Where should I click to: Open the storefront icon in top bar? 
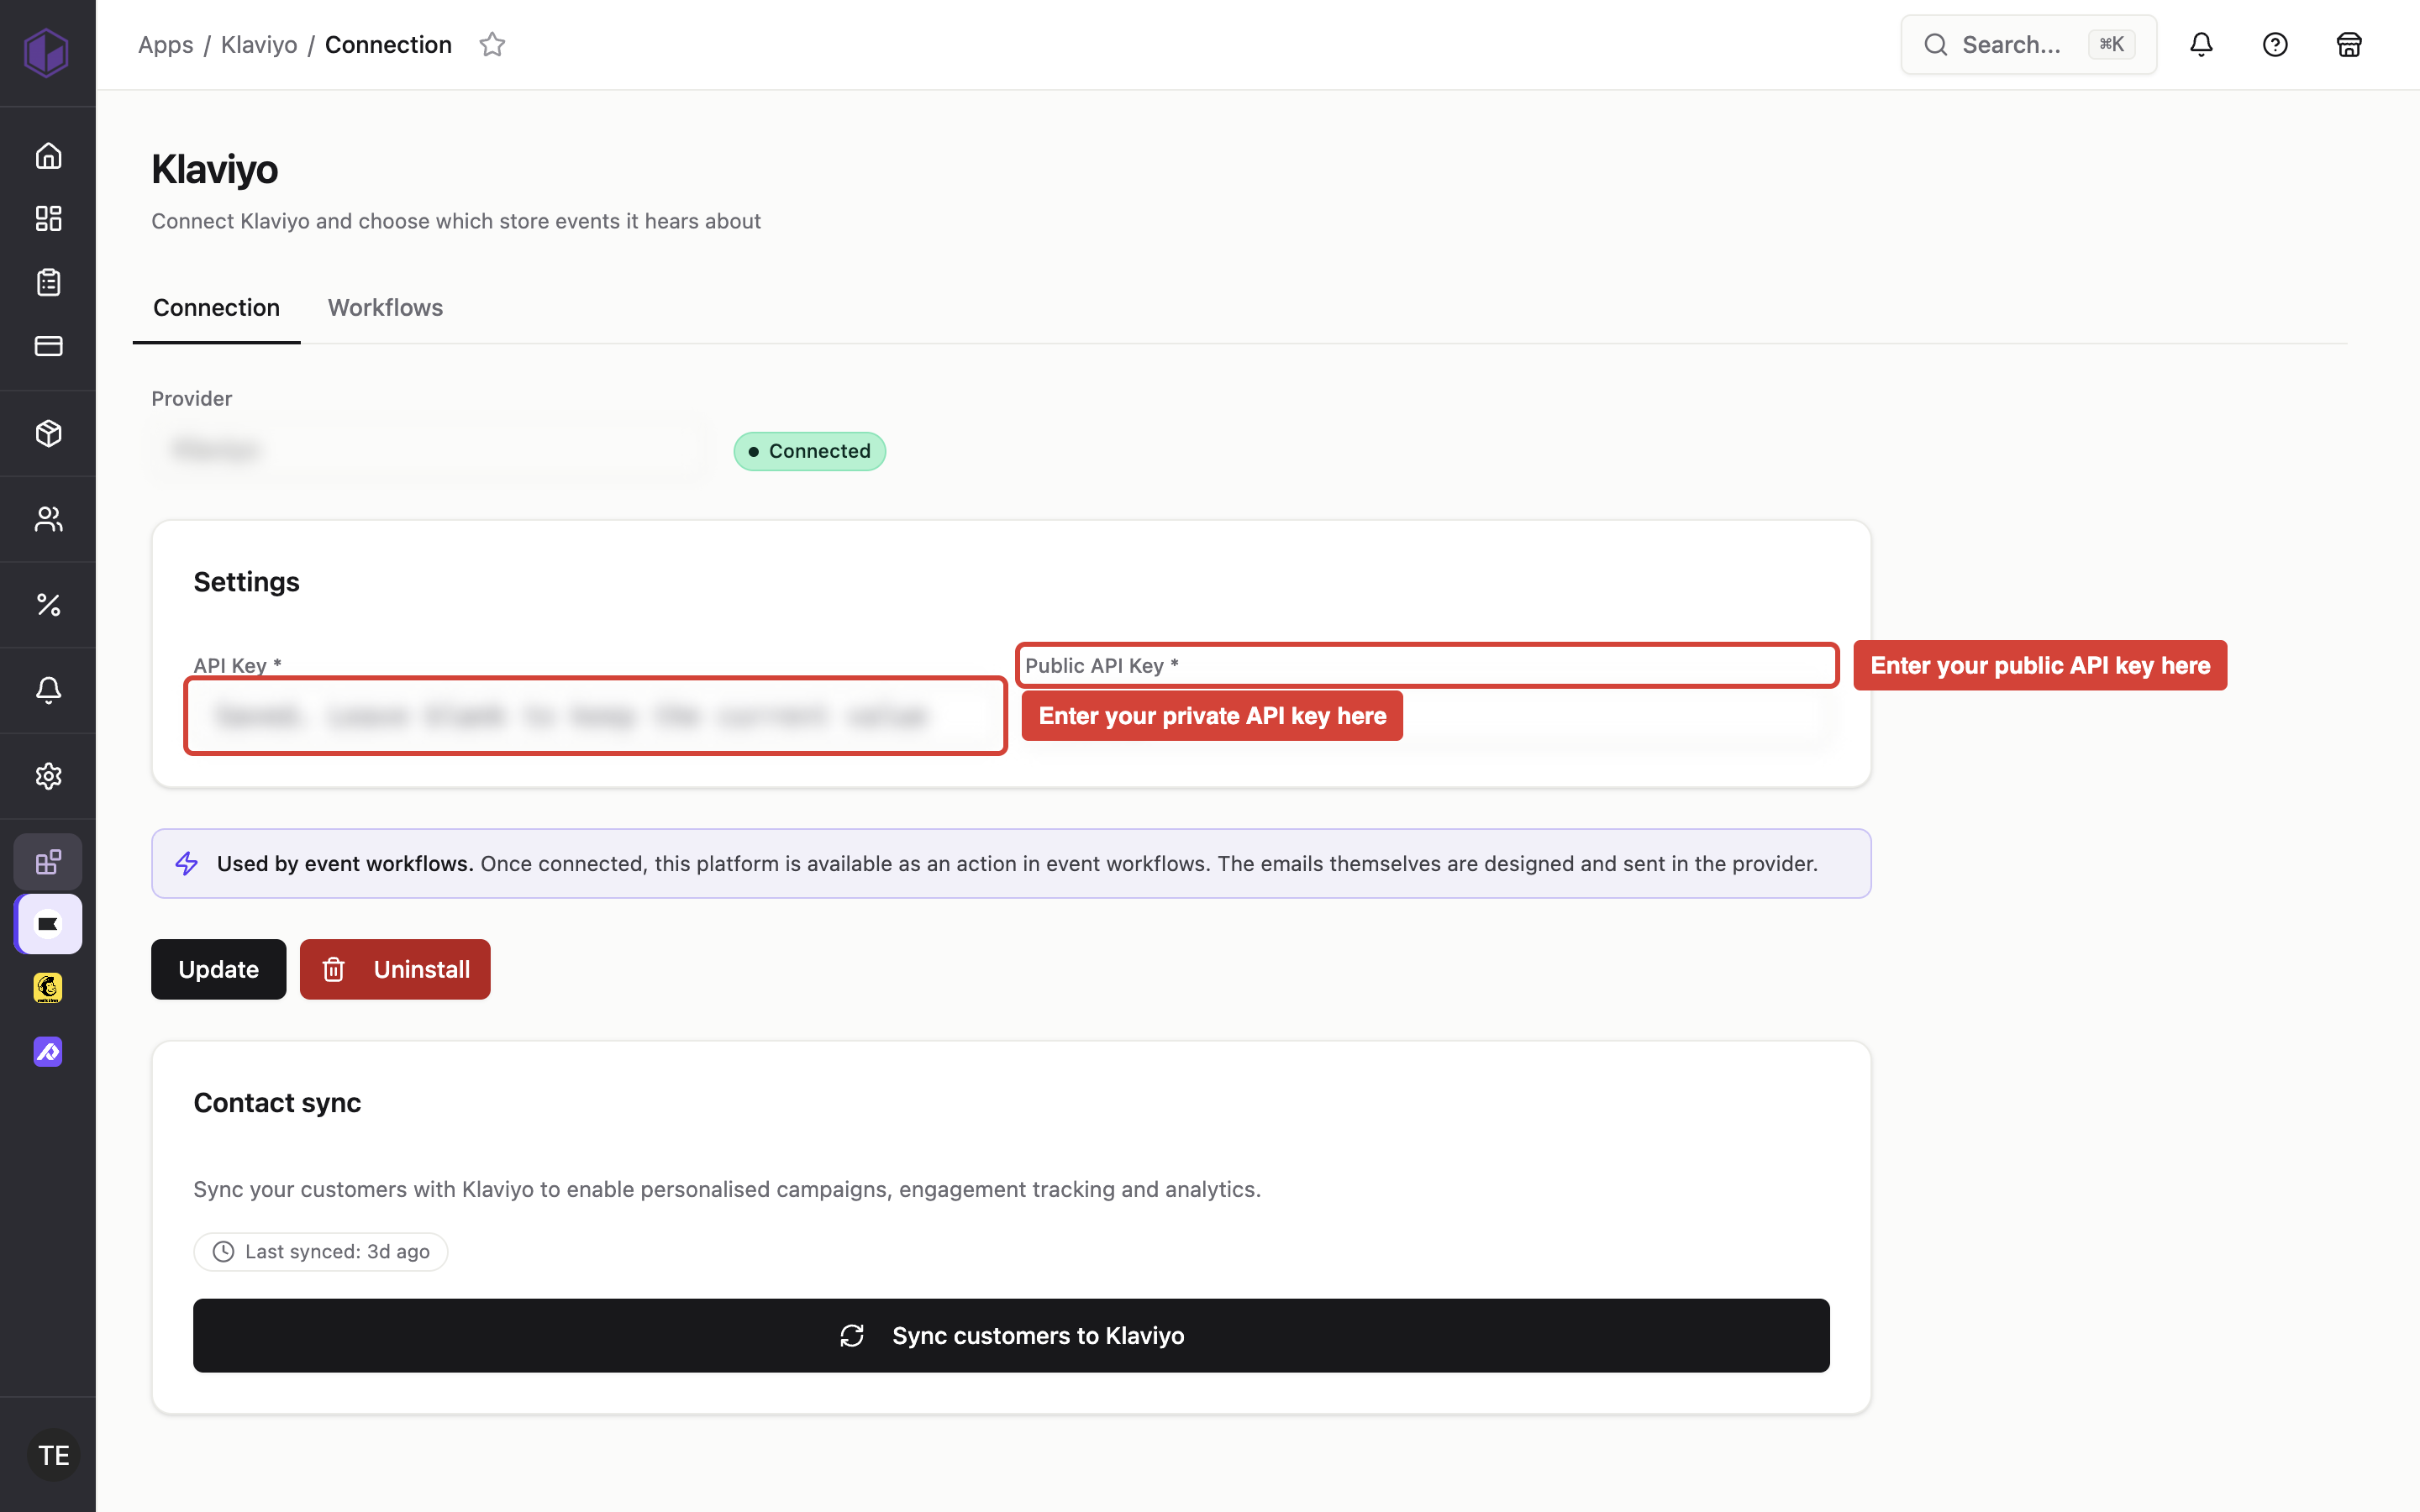[x=2348, y=44]
